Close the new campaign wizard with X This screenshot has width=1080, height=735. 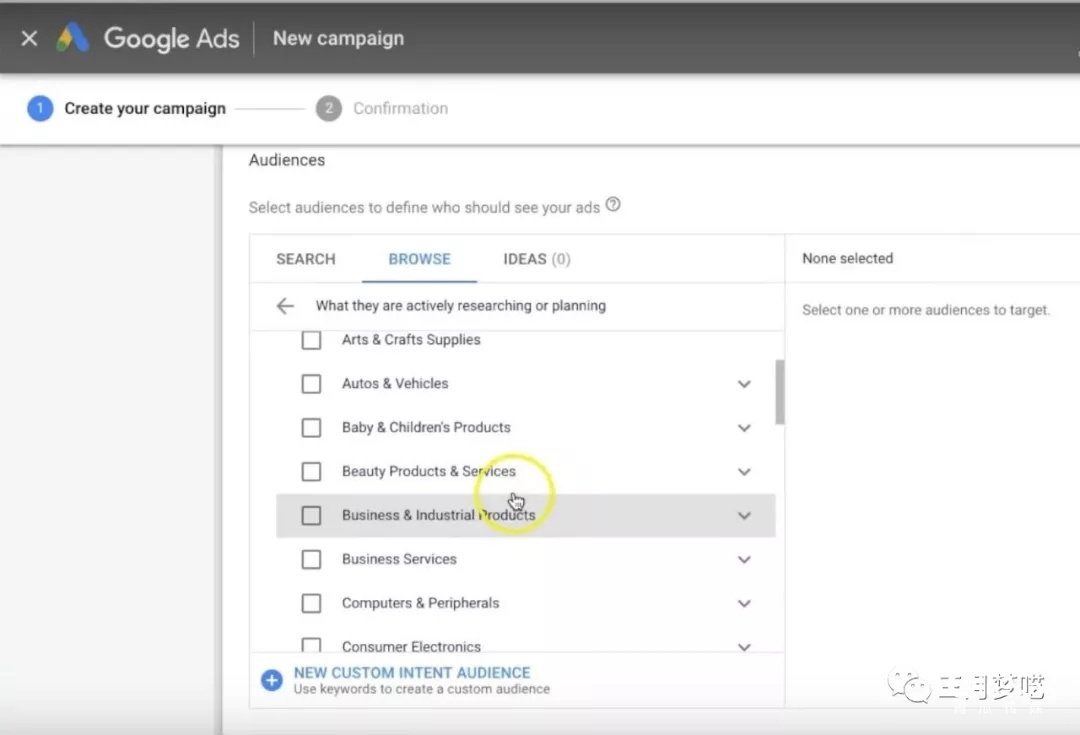[29, 38]
